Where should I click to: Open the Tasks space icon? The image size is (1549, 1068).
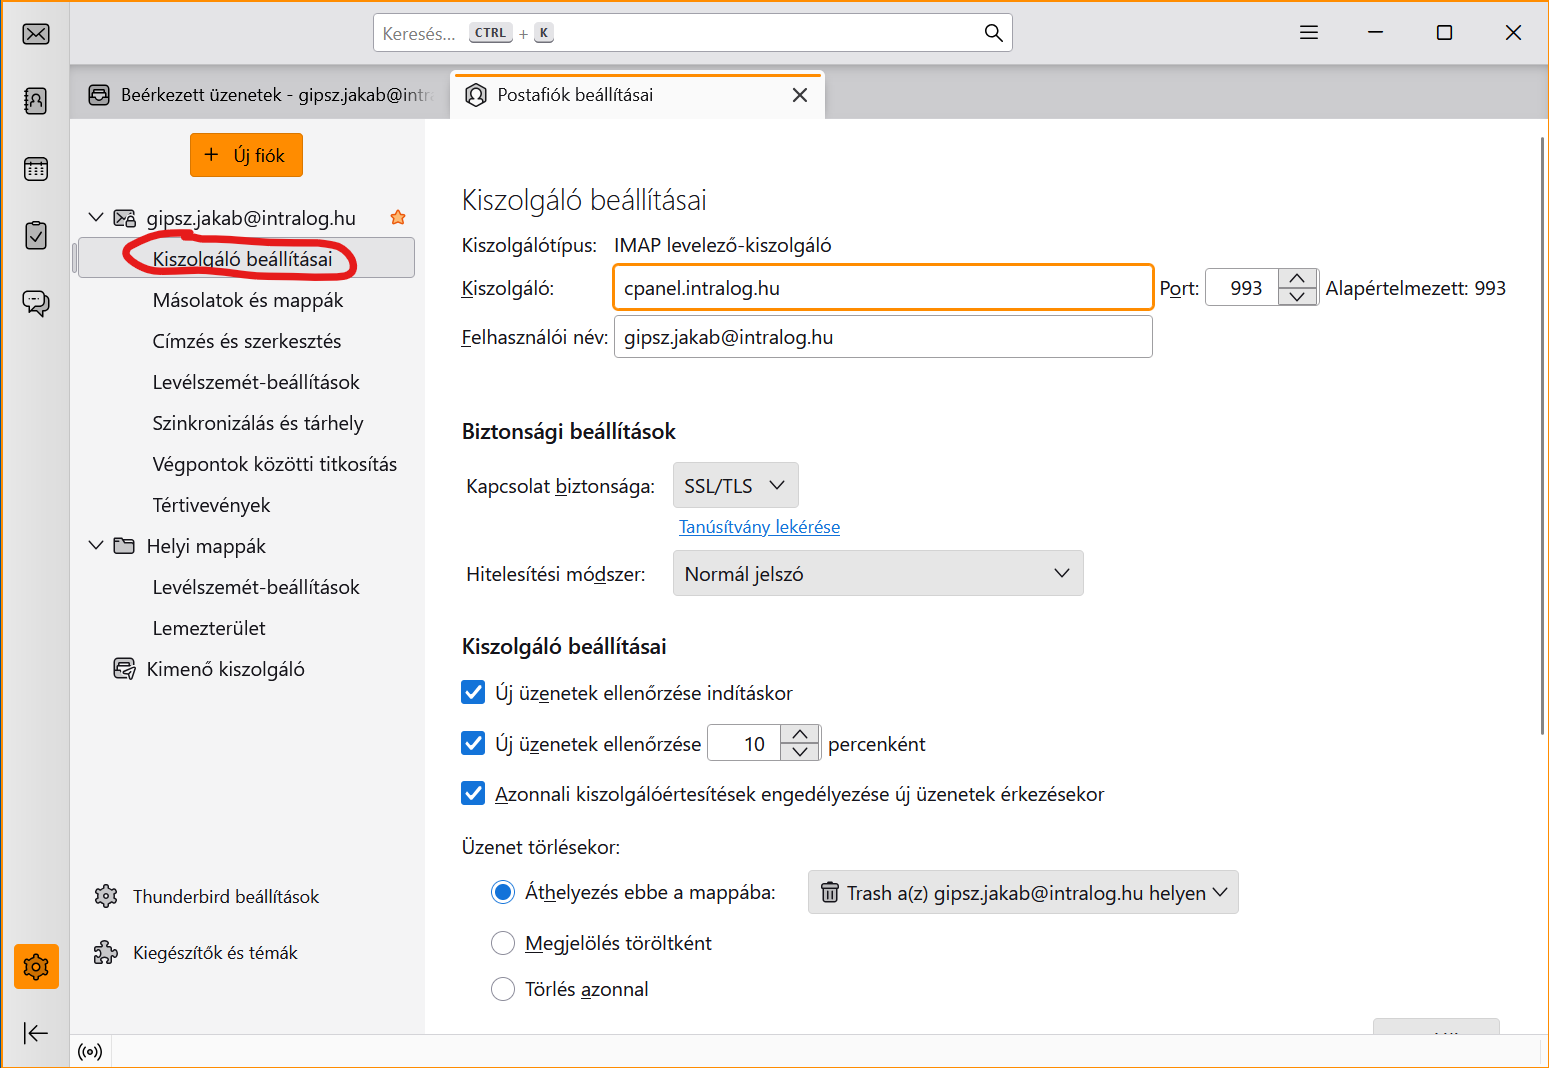tap(36, 236)
